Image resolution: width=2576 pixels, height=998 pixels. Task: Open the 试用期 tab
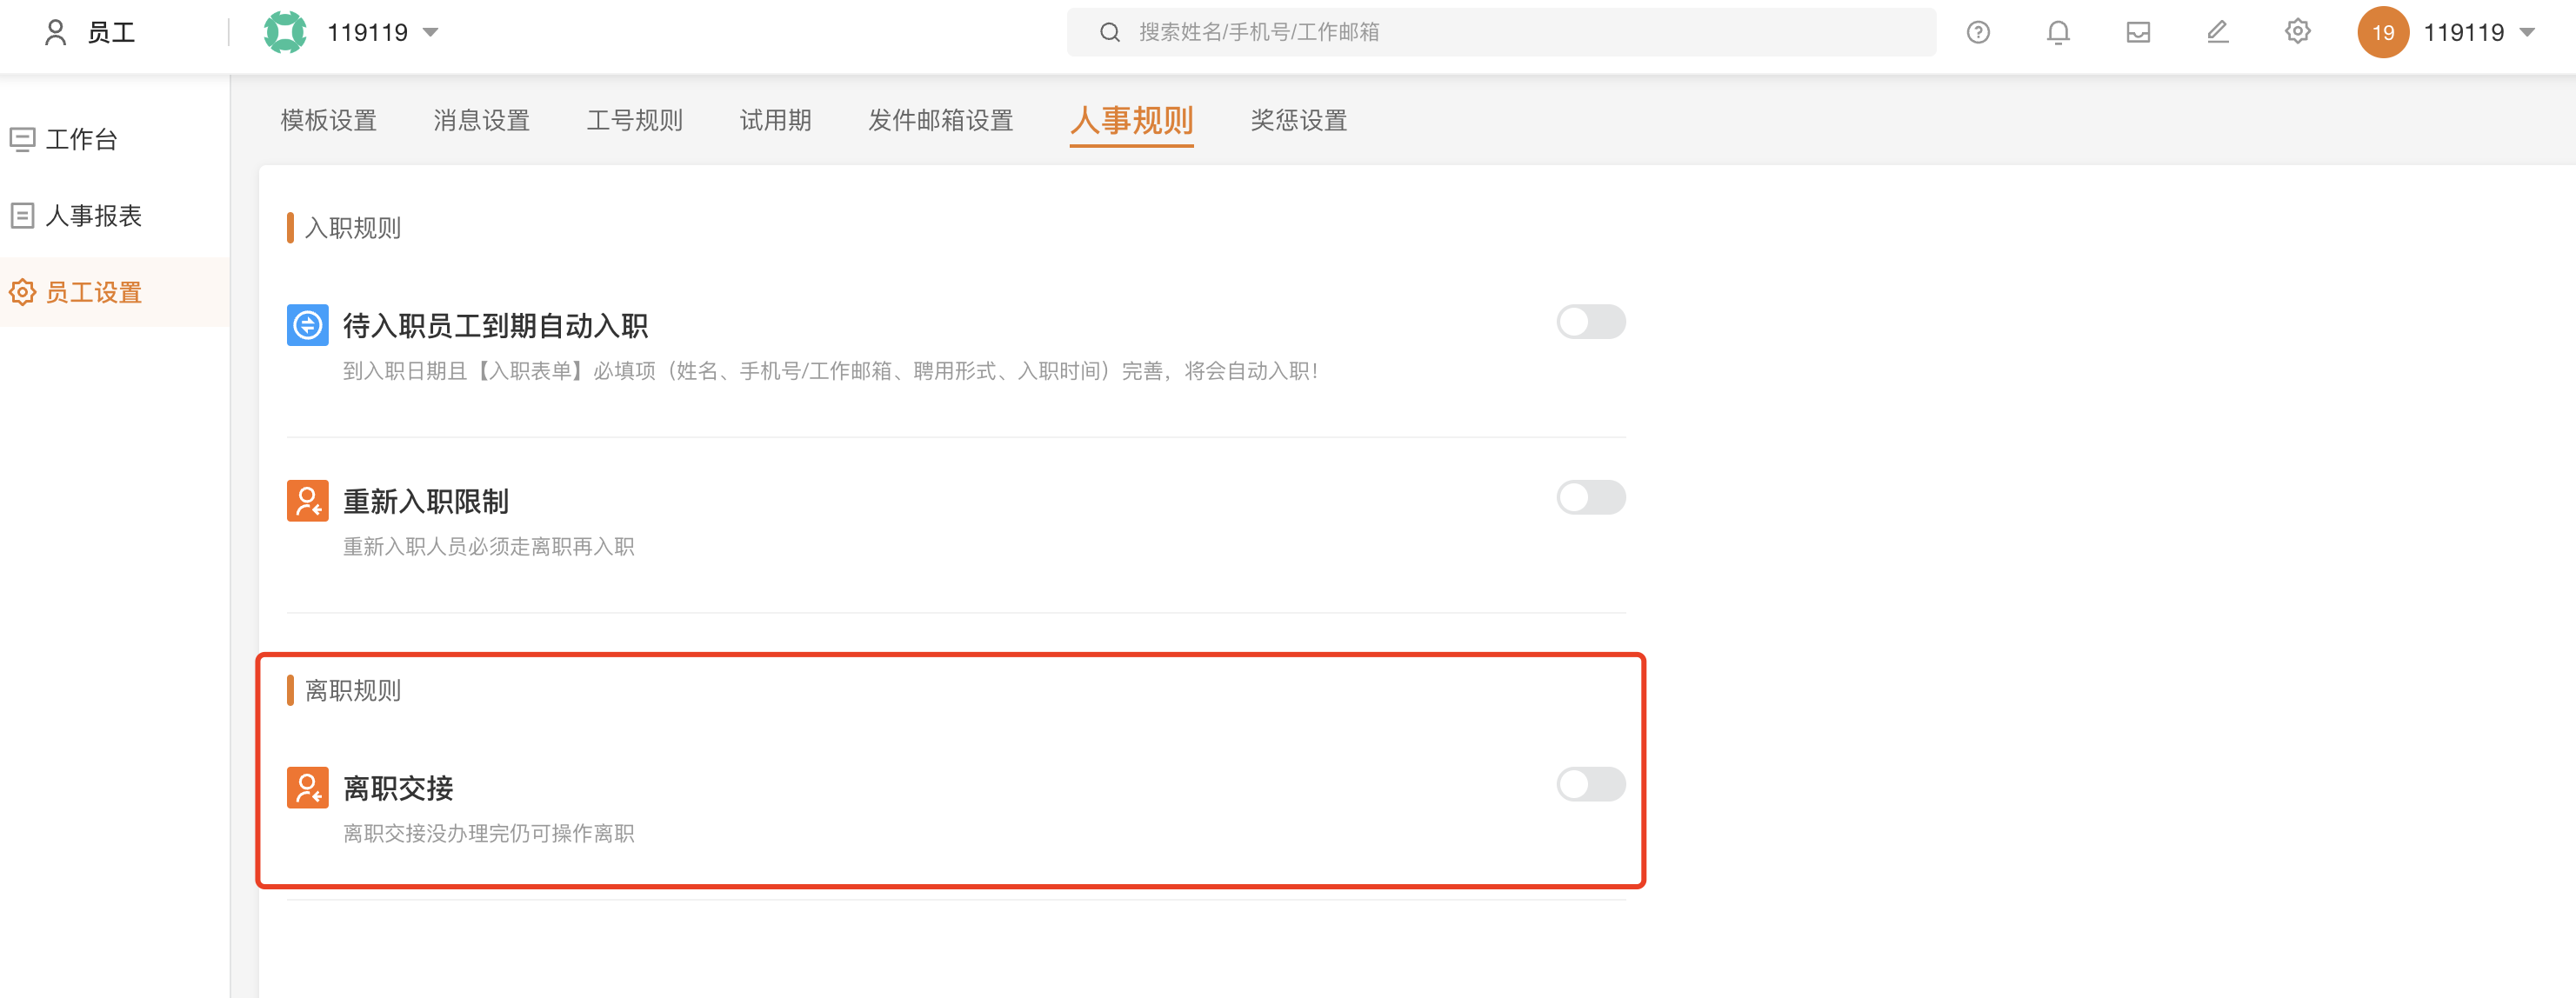pos(775,120)
